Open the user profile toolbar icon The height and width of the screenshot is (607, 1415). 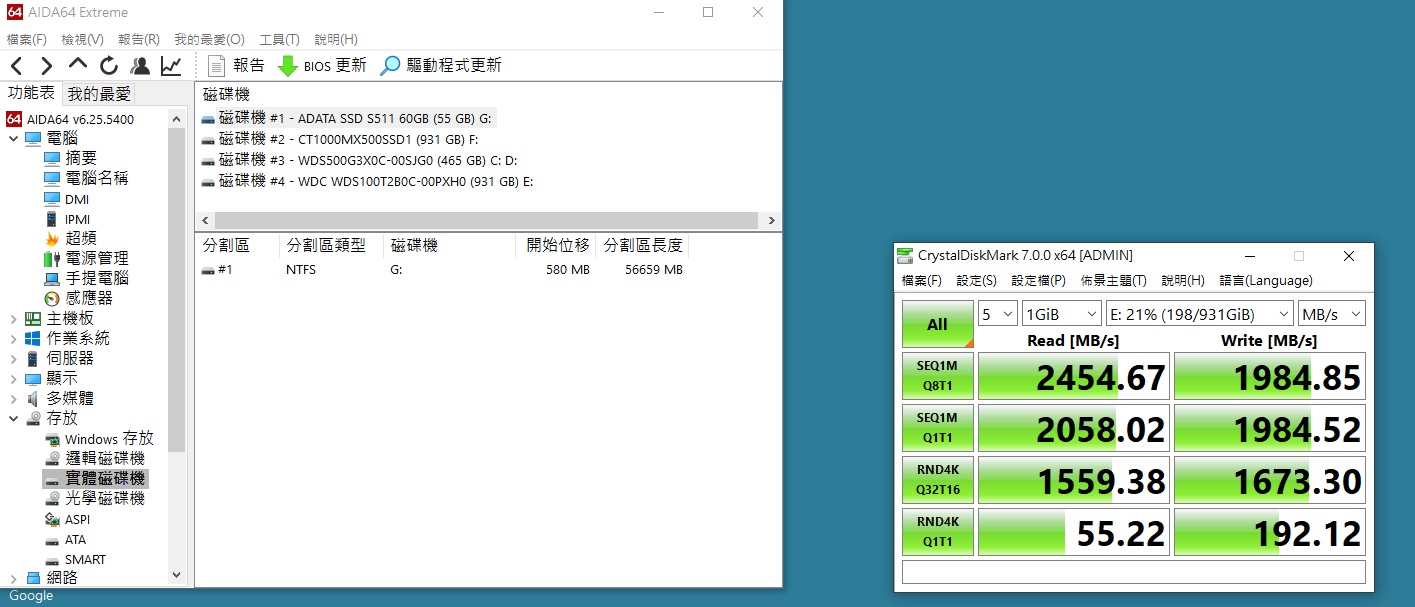point(140,66)
